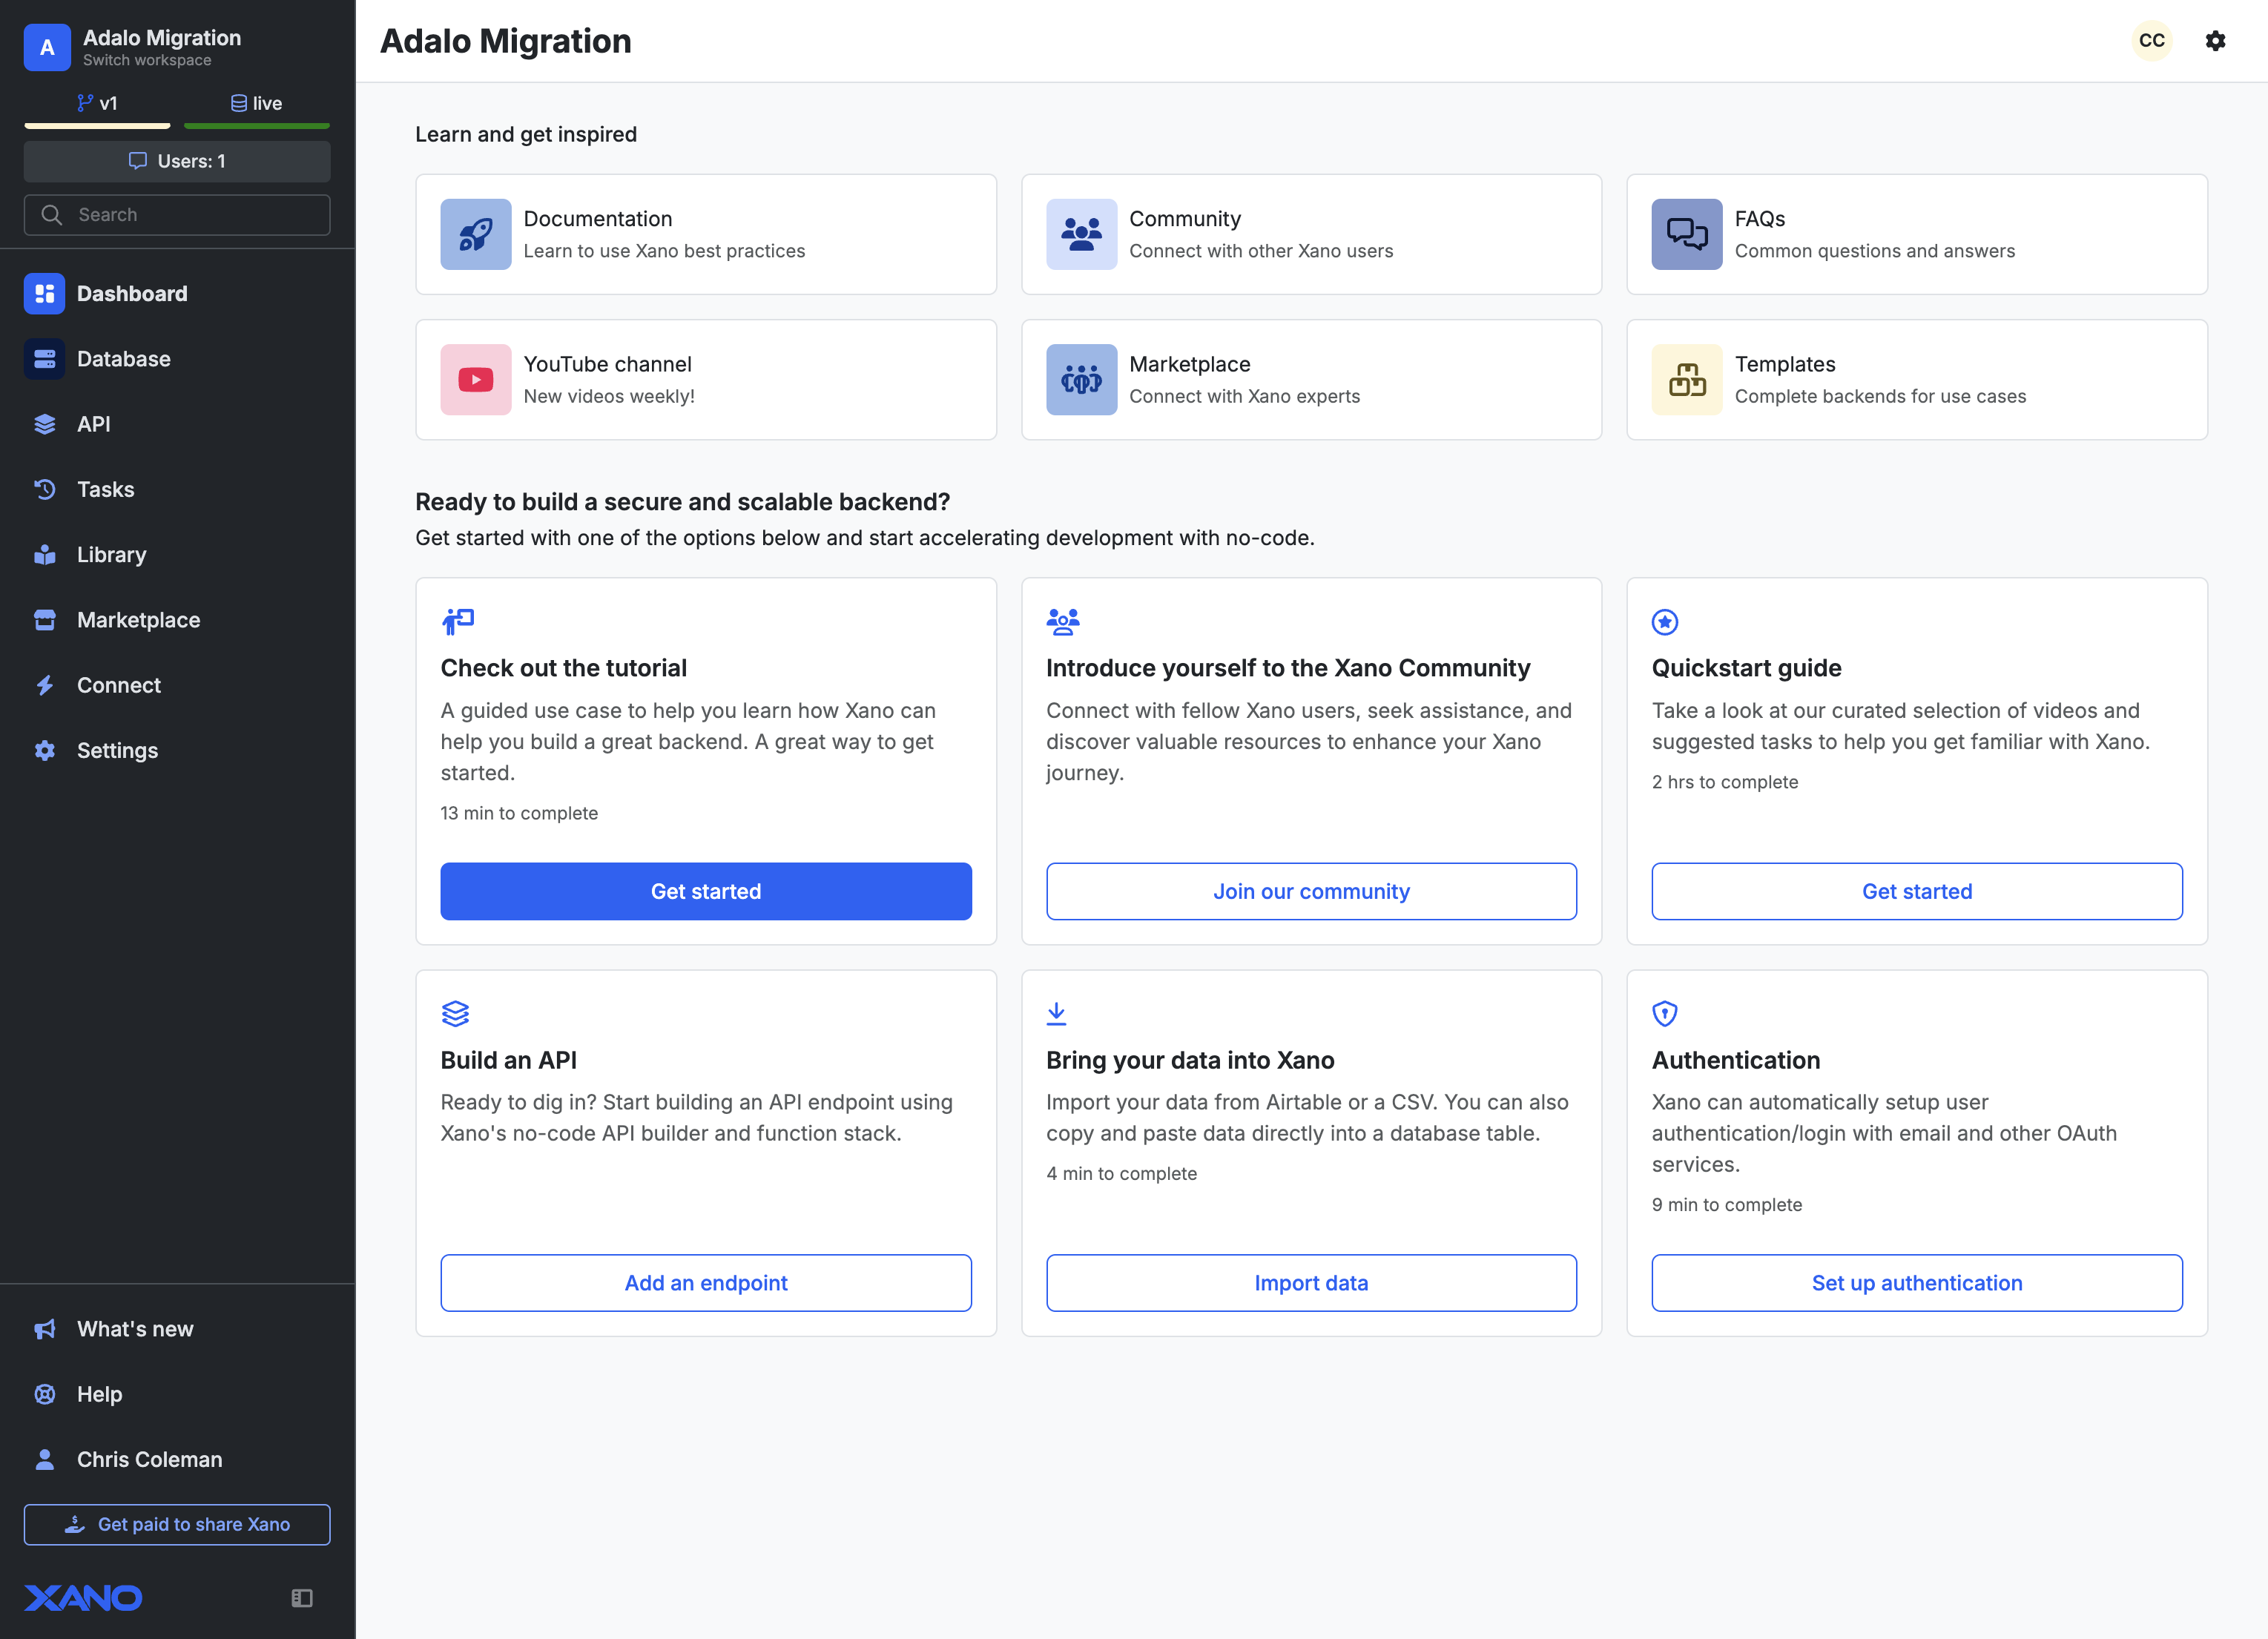
Task: Click Get paid to share Xano
Action: (x=177, y=1524)
